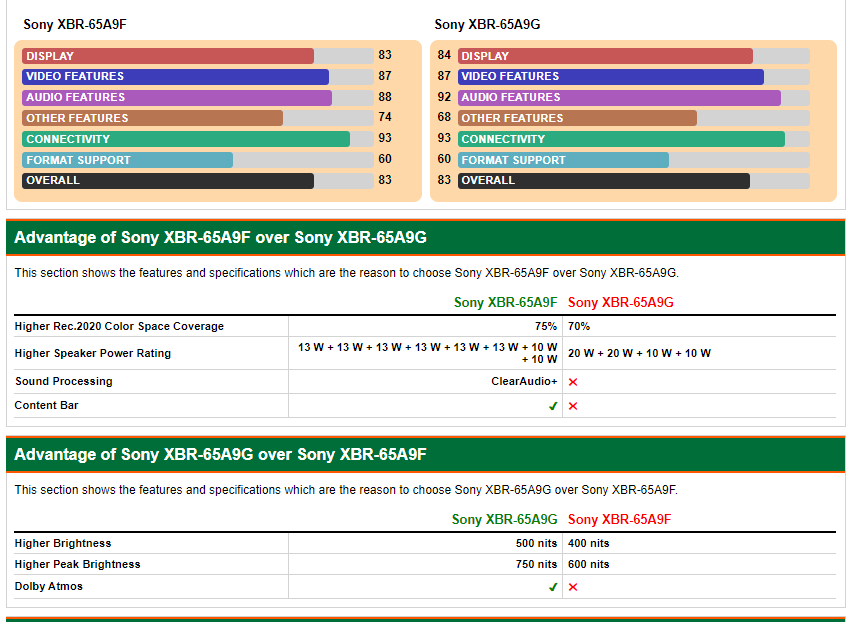Select the 'Higher Peak Brightness' row label
The width and height of the screenshot is (852, 622).
pos(77,564)
